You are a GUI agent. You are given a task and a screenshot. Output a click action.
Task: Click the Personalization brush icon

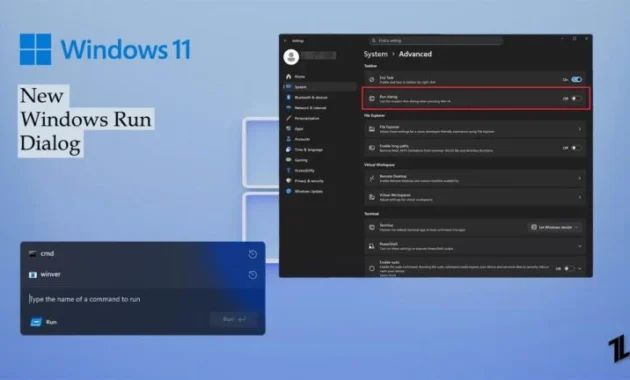point(288,118)
